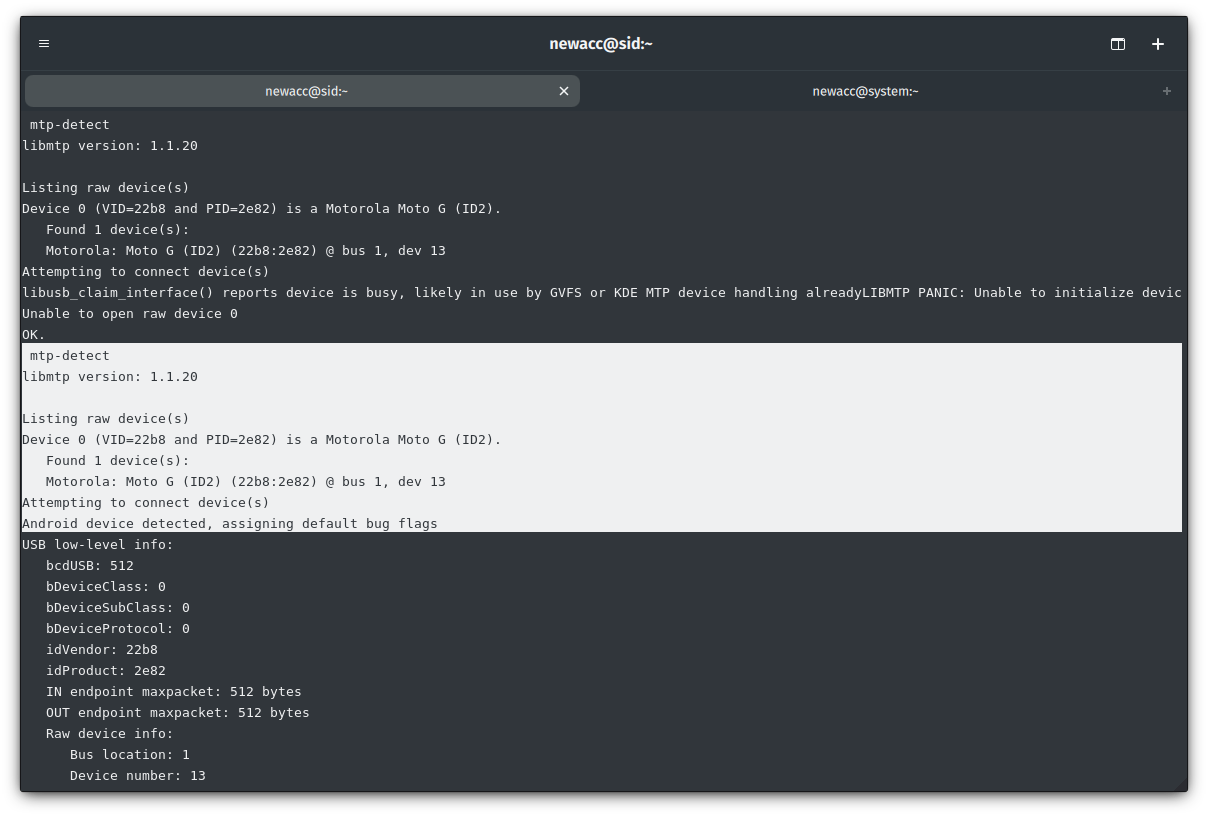Click the Device number: 13 line
The height and width of the screenshot is (816, 1208).
137,775
